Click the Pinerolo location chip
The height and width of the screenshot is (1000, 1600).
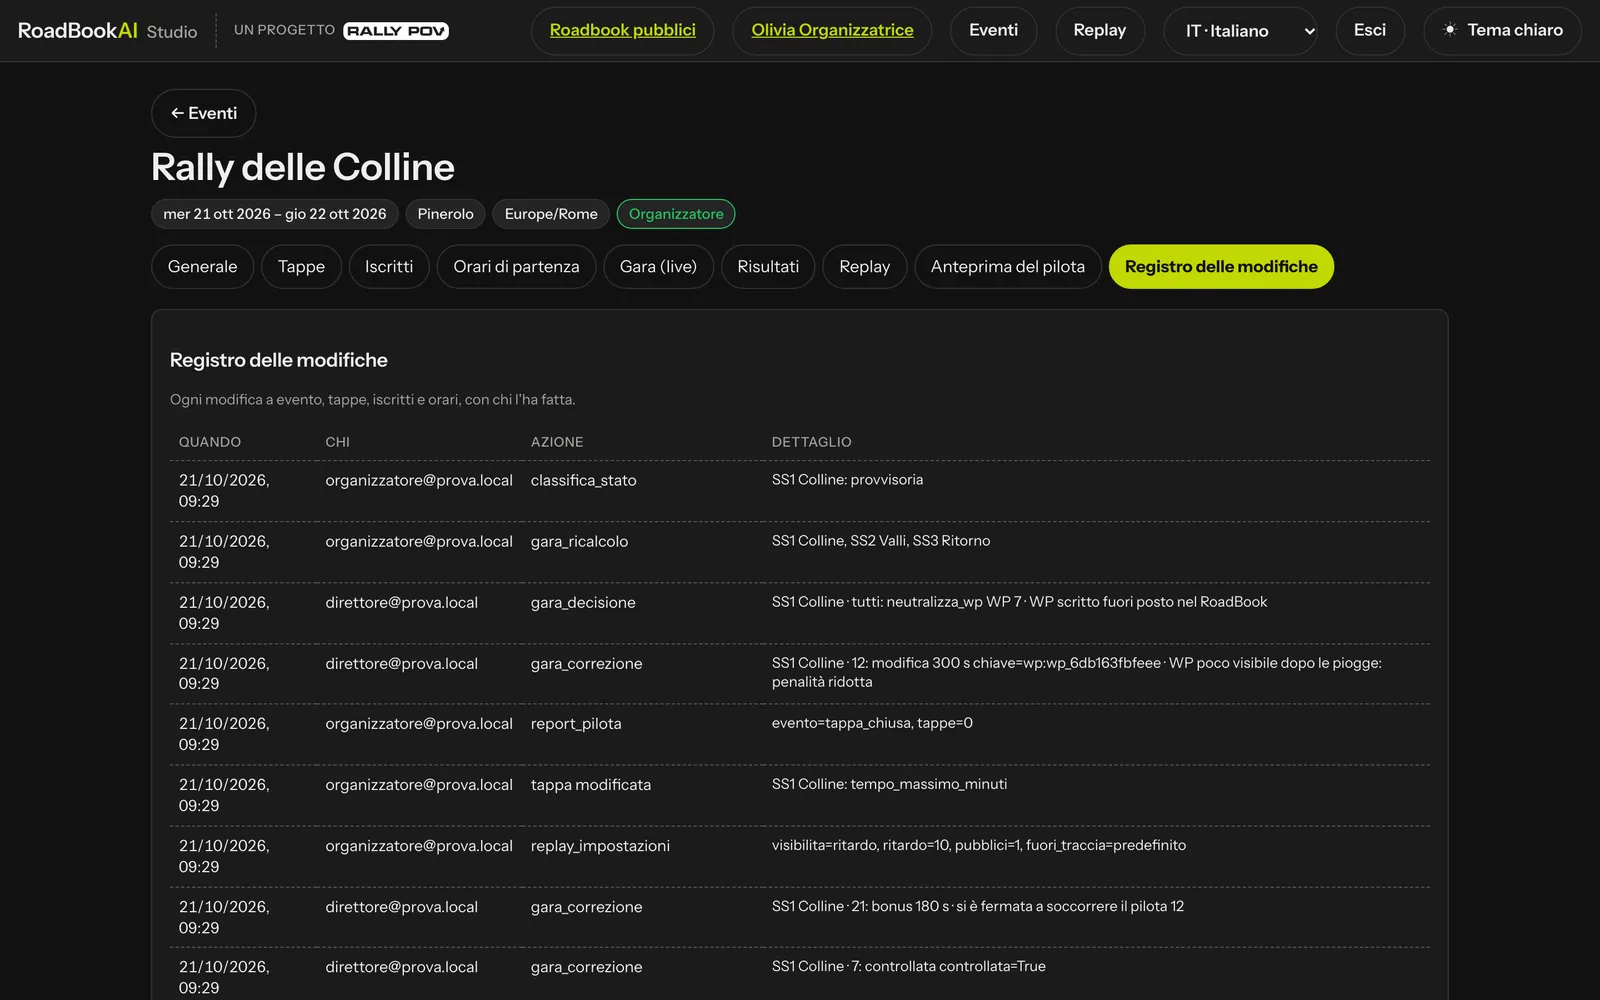point(445,214)
